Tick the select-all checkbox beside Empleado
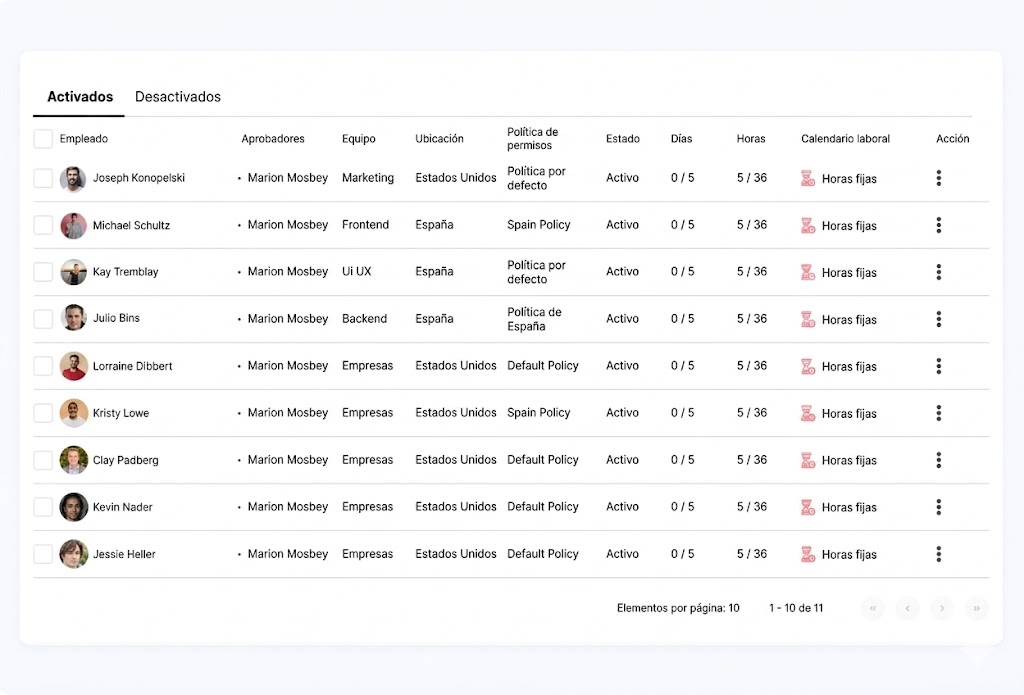 (x=43, y=138)
